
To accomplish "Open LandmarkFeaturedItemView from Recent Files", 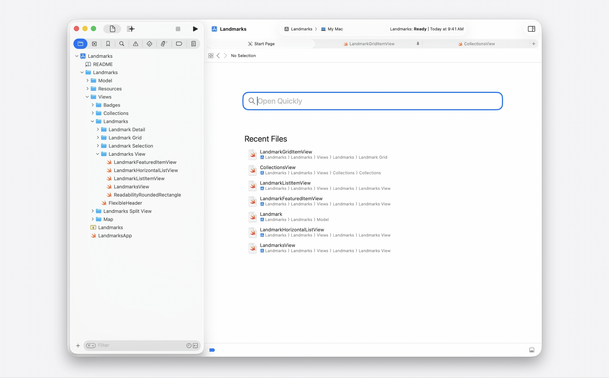I will coord(319,201).
